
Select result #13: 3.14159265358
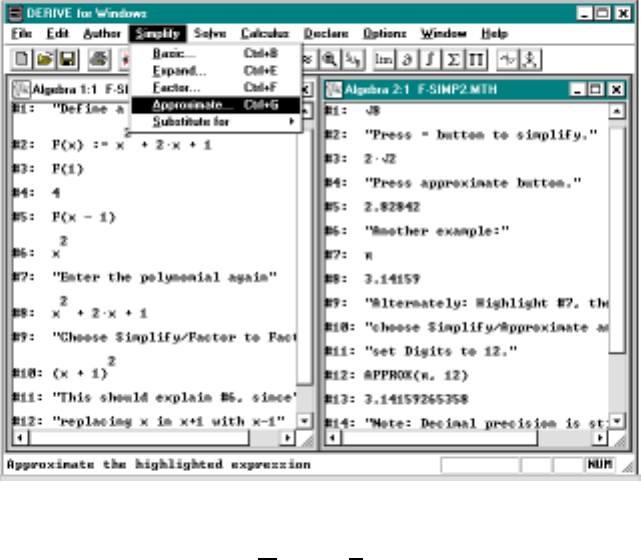pos(416,399)
